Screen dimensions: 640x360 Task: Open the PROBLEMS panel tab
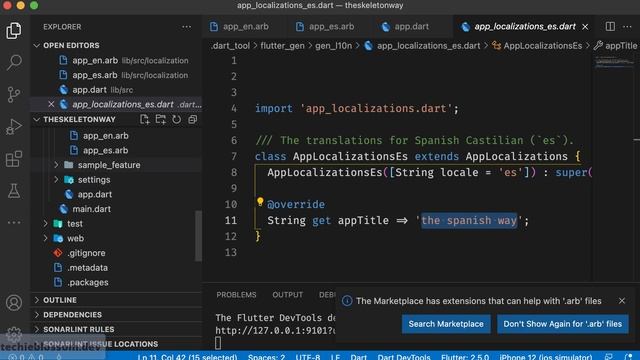(x=236, y=295)
